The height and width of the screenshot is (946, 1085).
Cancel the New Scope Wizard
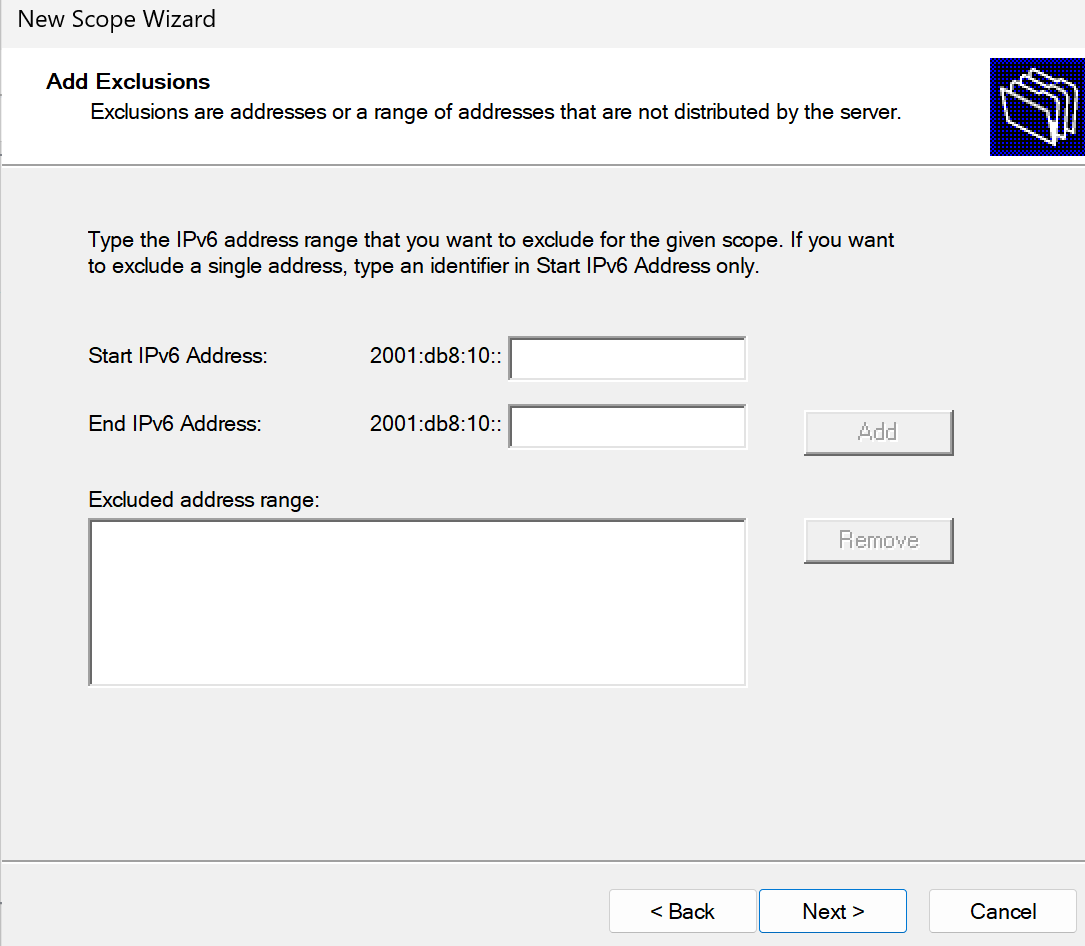point(1003,911)
